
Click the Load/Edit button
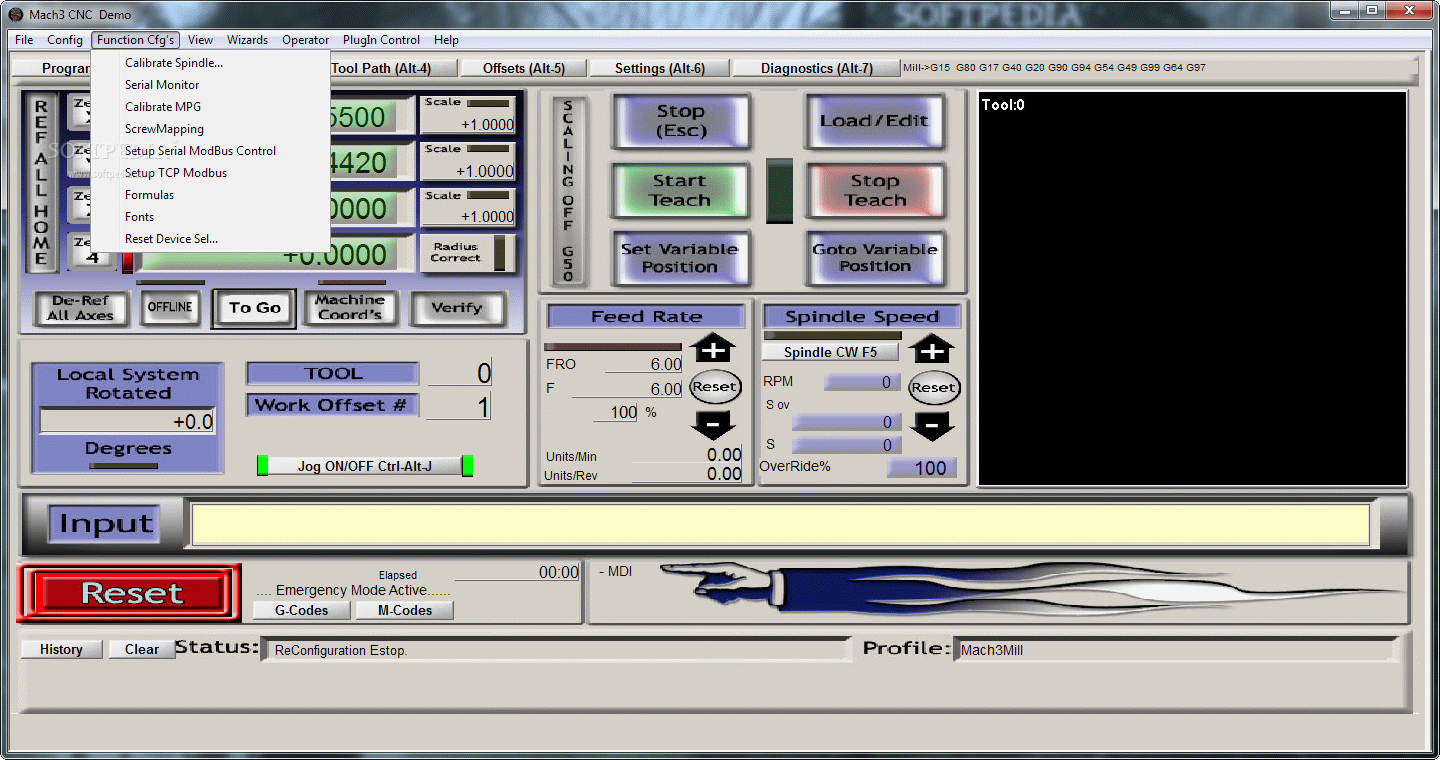(874, 121)
